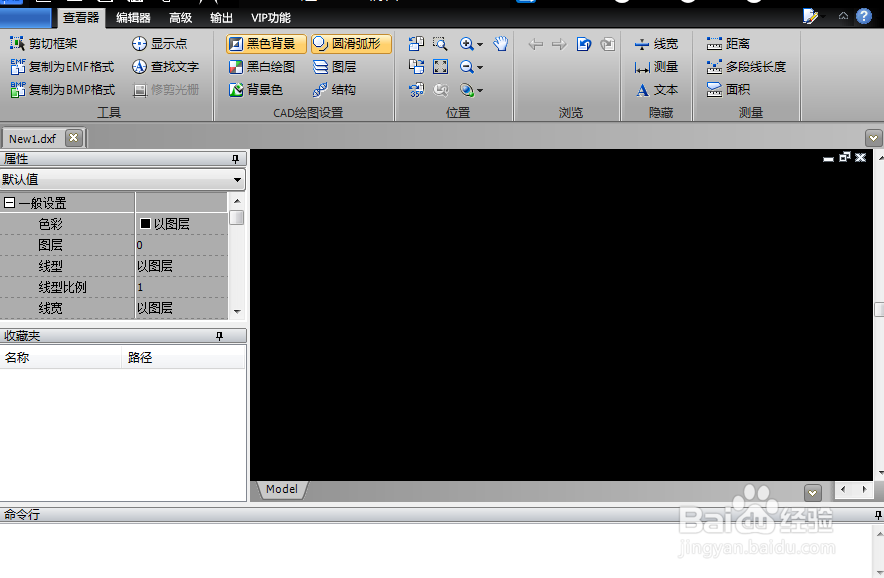The height and width of the screenshot is (578, 884).
Task: Click the black 色彩 color swatch
Action: [145, 223]
